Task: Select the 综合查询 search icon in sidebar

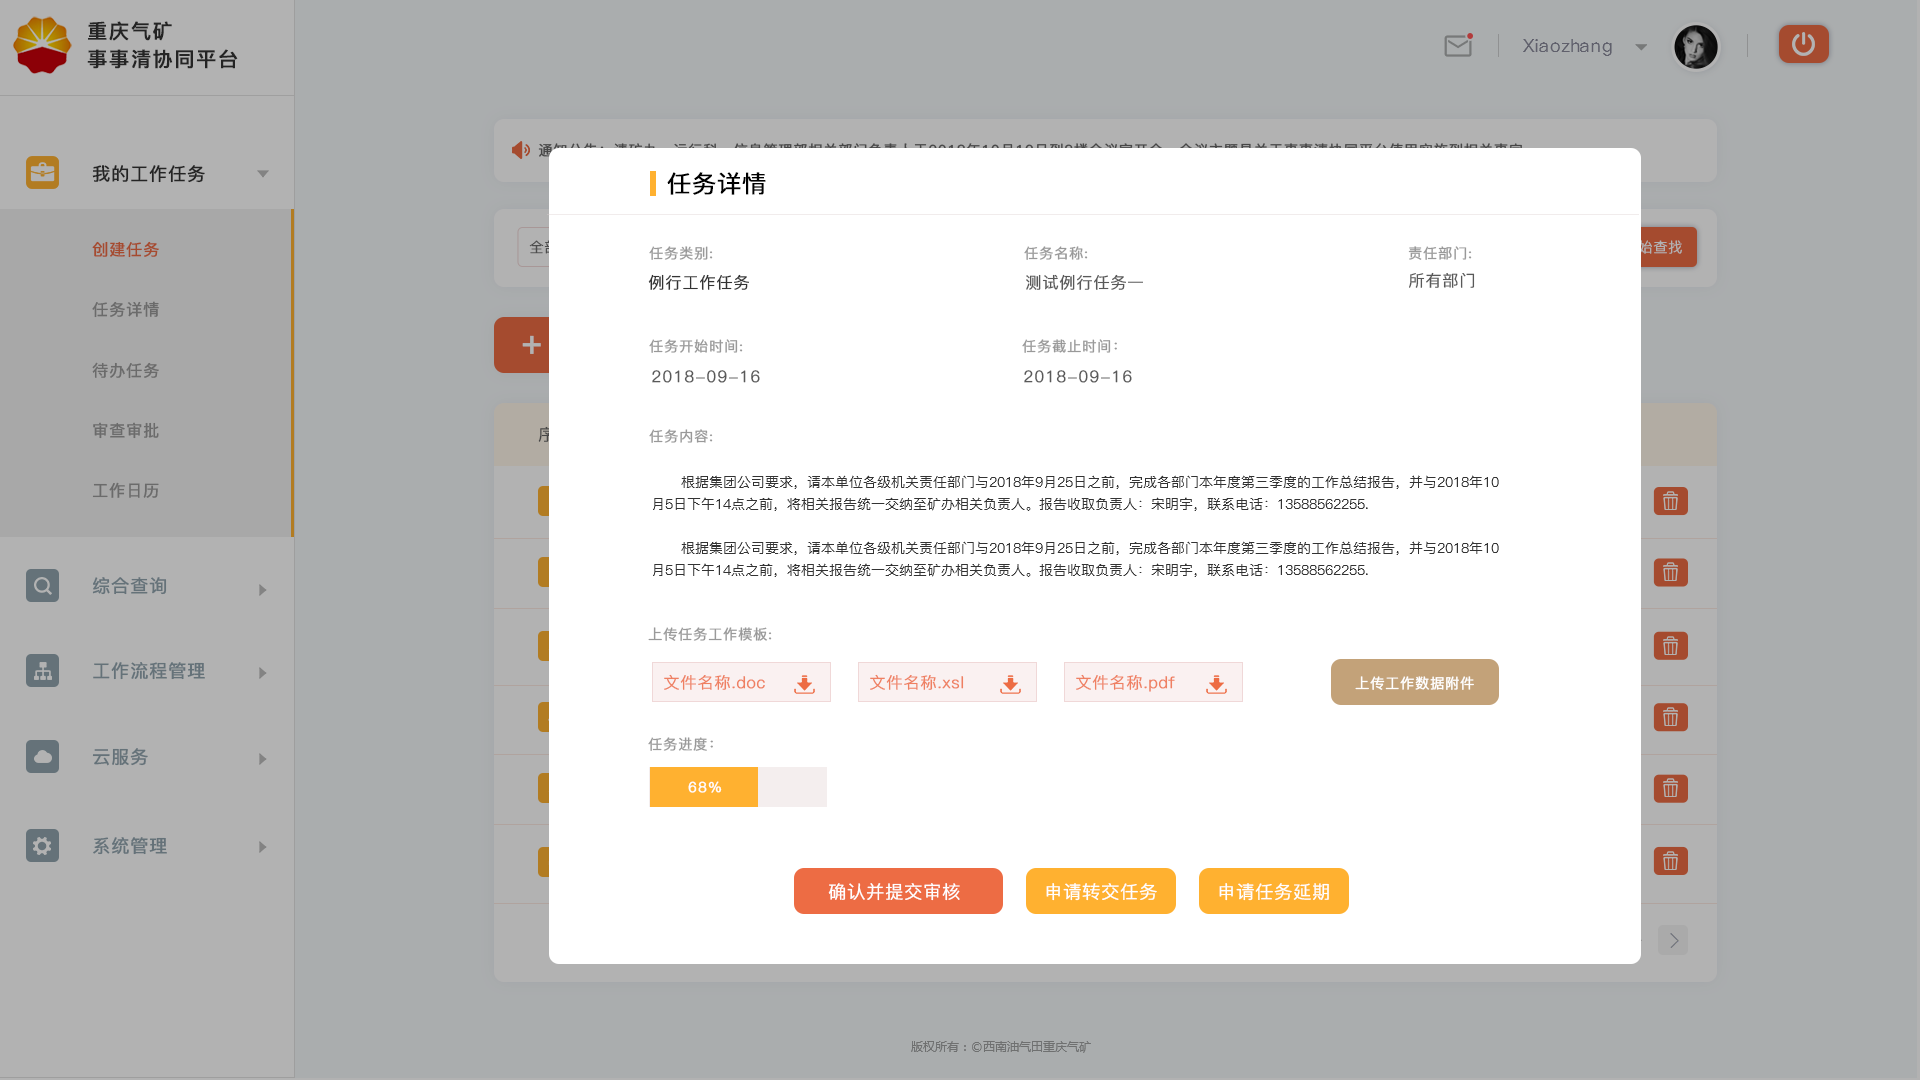Action: coord(42,585)
